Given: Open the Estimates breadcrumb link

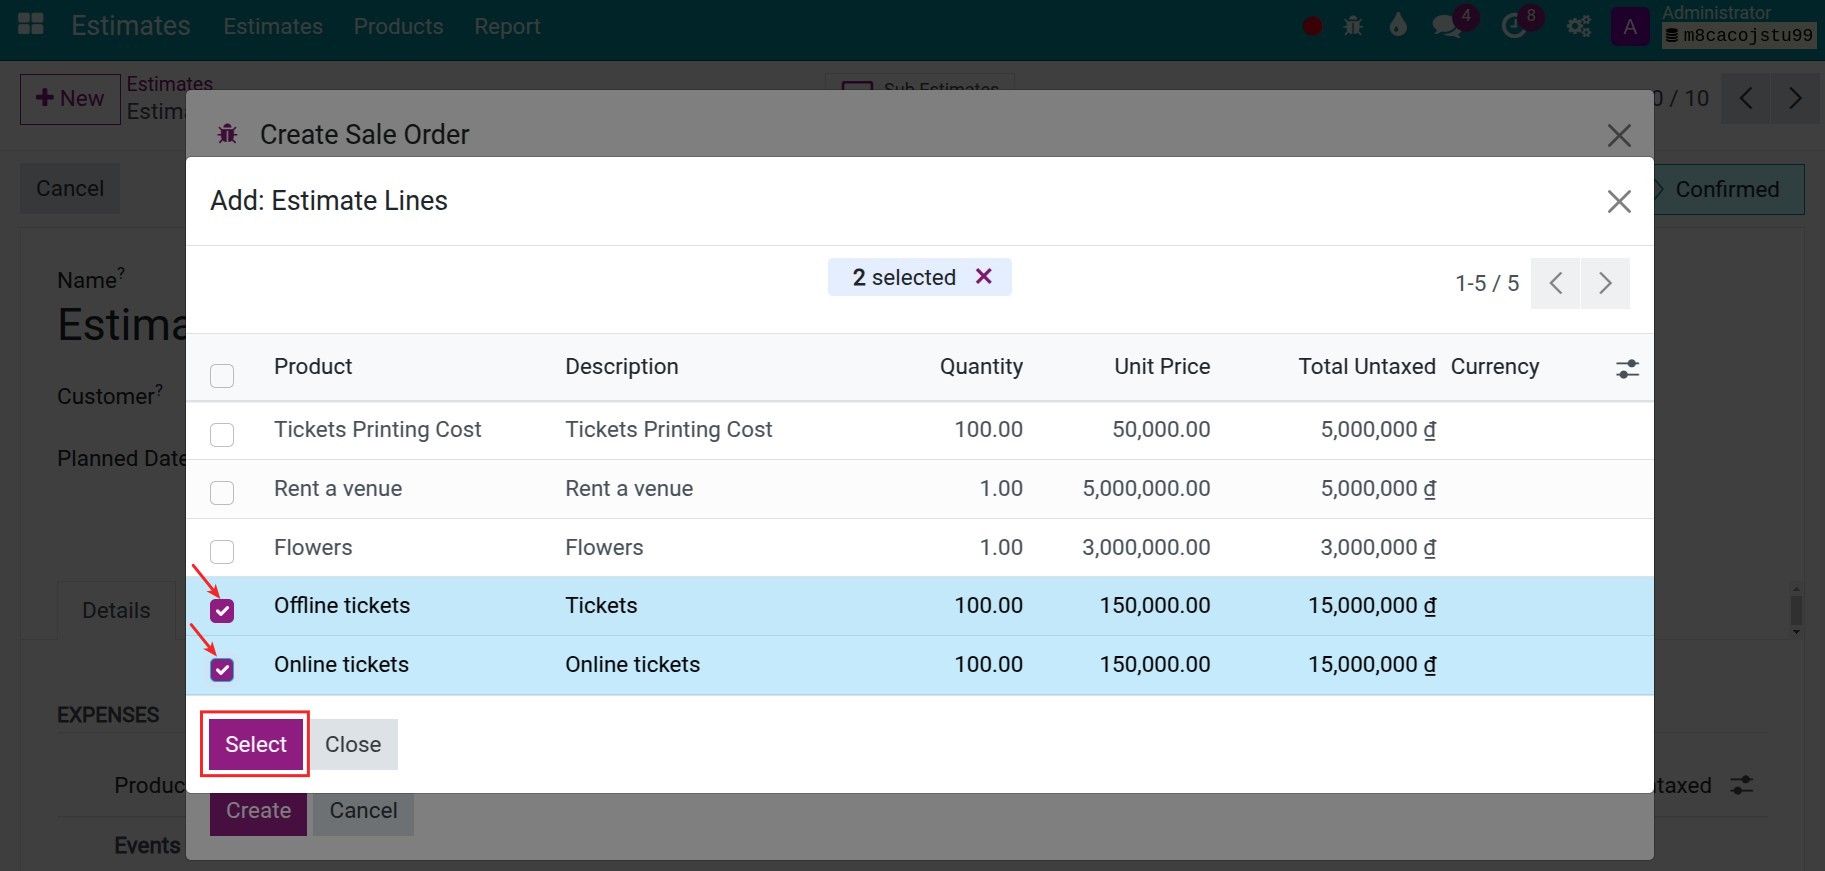Looking at the screenshot, I should [169, 84].
